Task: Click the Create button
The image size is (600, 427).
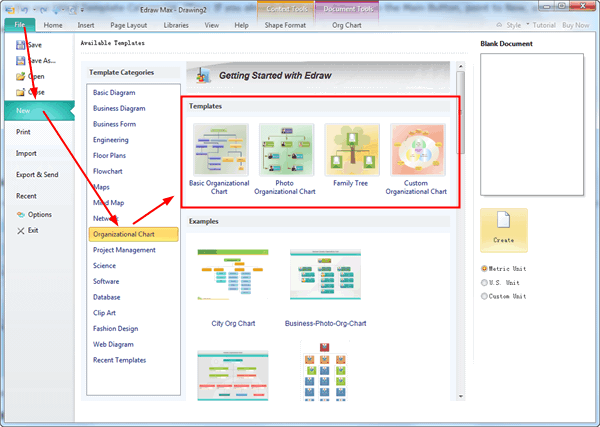Action: coord(504,230)
